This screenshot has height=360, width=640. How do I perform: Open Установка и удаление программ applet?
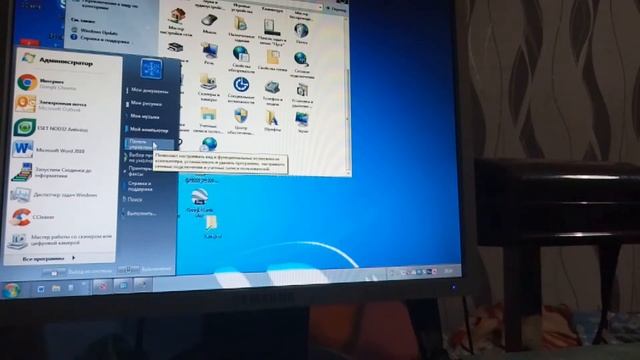point(302,95)
